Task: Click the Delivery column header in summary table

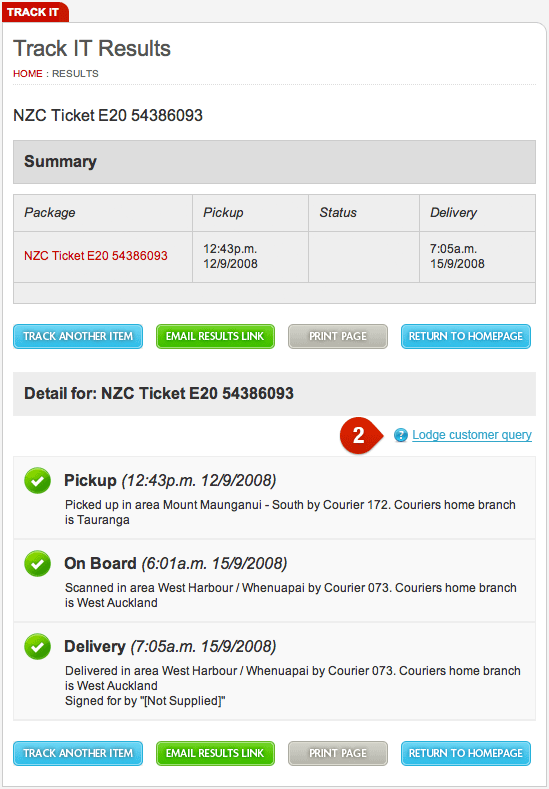Action: click(x=478, y=213)
